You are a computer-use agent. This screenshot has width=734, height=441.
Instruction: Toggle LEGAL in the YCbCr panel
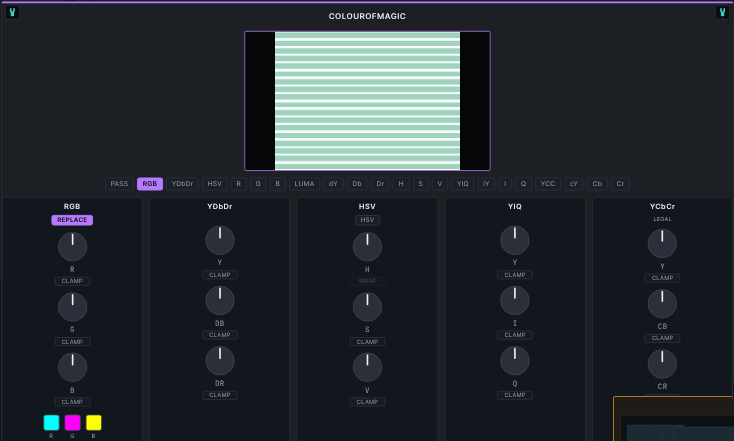662,219
